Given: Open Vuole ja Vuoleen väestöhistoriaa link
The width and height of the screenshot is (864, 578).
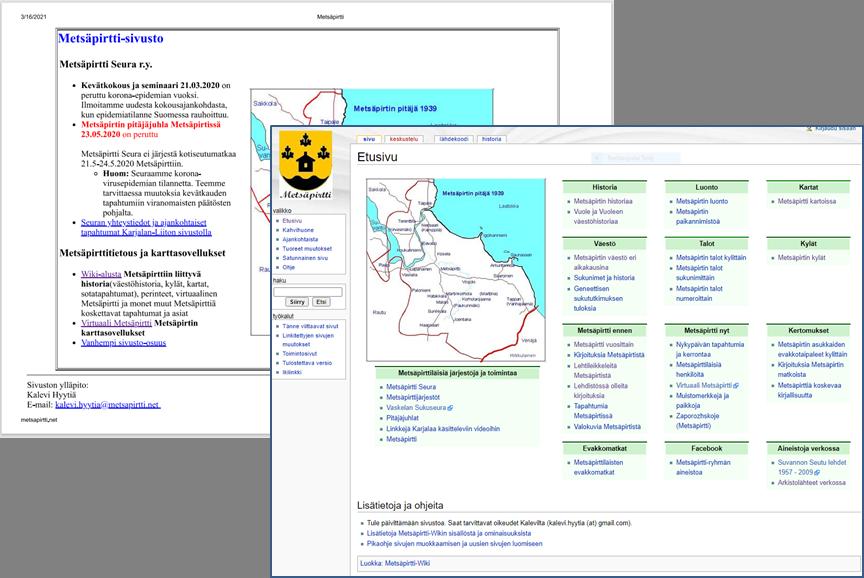Looking at the screenshot, I should (x=598, y=217).
